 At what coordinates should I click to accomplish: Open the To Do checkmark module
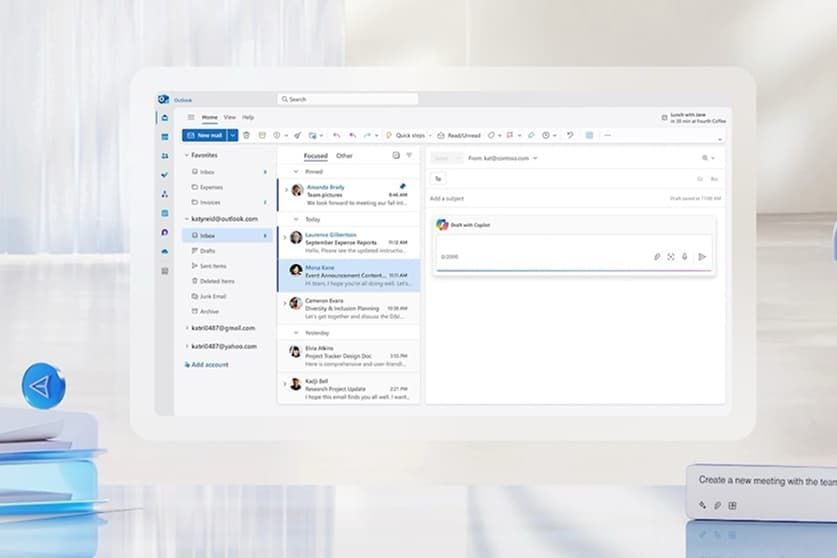164,175
